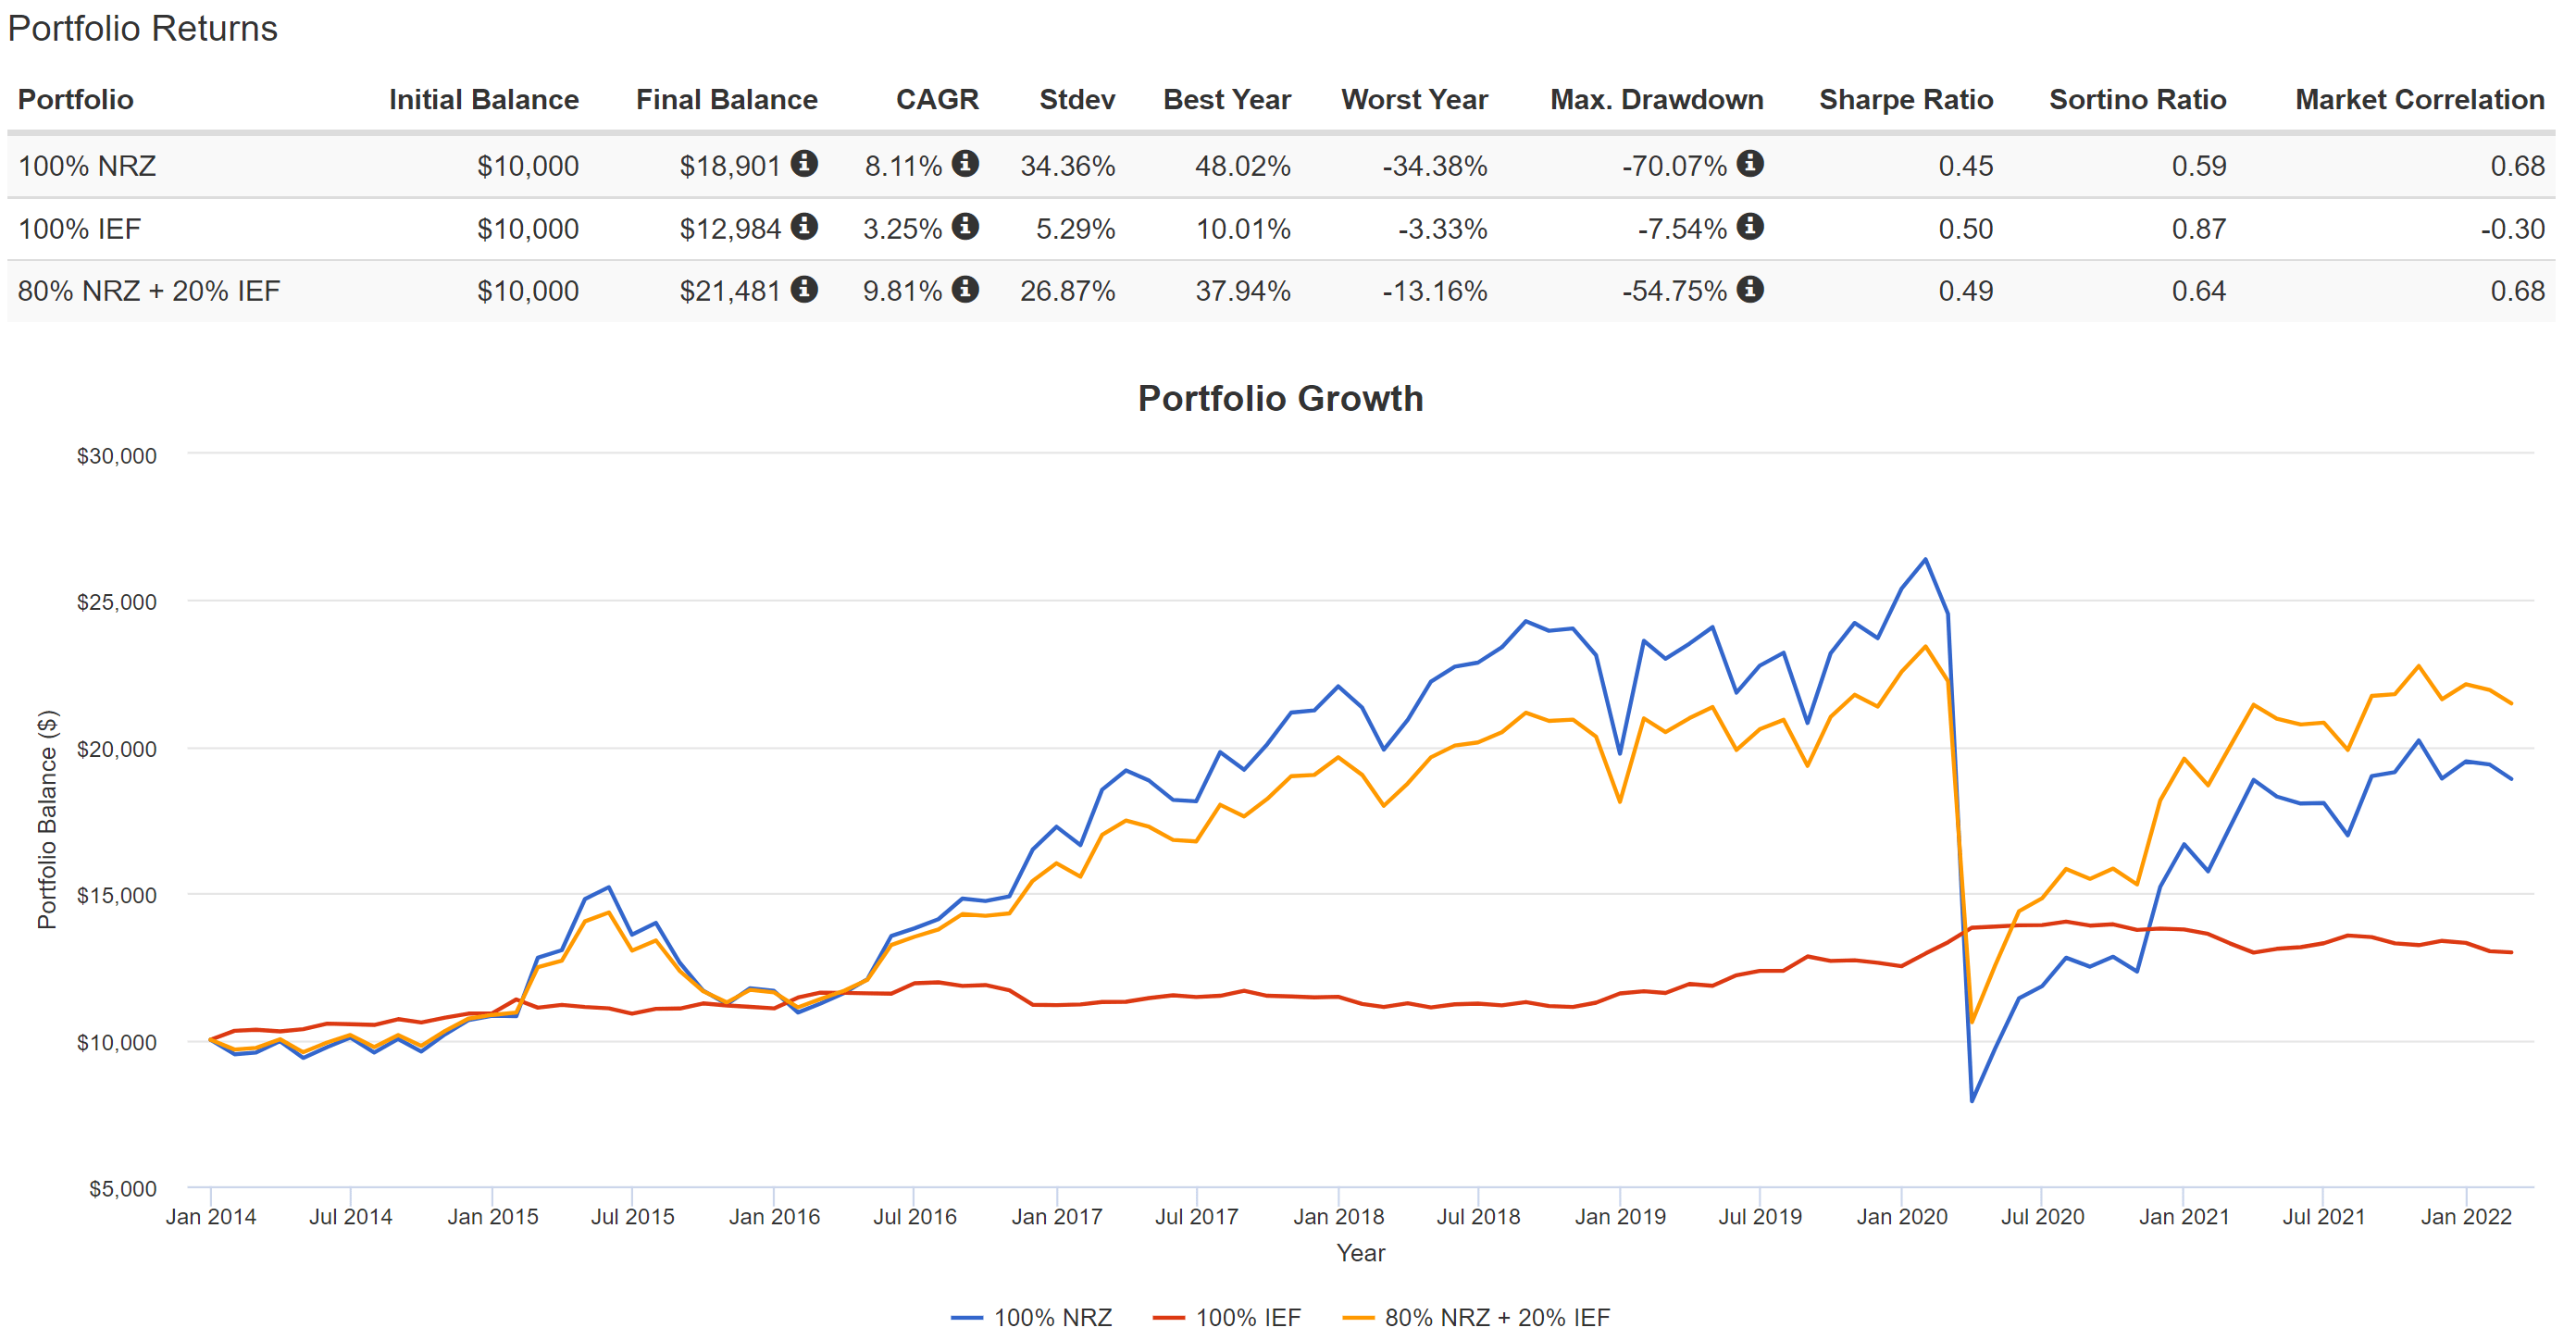The width and height of the screenshot is (2576, 1340).
Task: Open the info tooltip next to $18,901 Final Balance
Action: tap(806, 166)
